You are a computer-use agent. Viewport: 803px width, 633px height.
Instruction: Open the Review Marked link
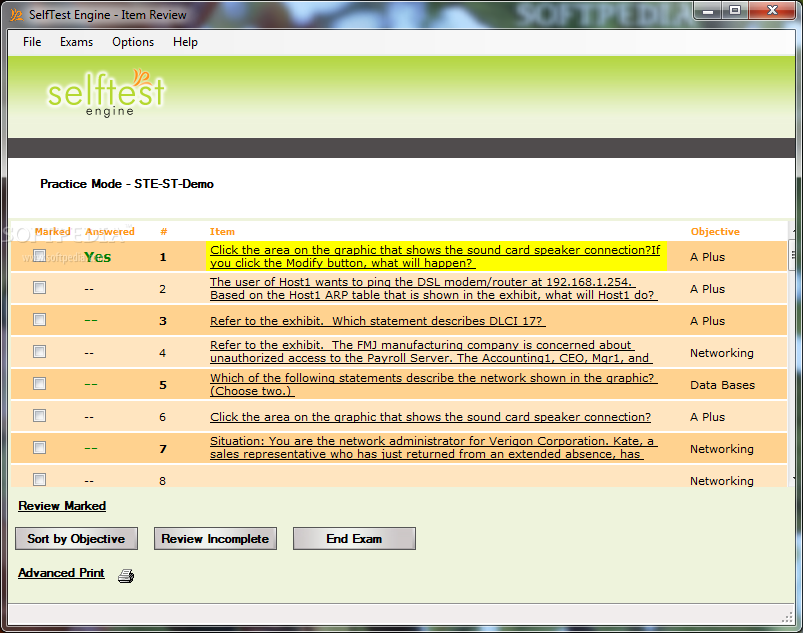coord(62,506)
